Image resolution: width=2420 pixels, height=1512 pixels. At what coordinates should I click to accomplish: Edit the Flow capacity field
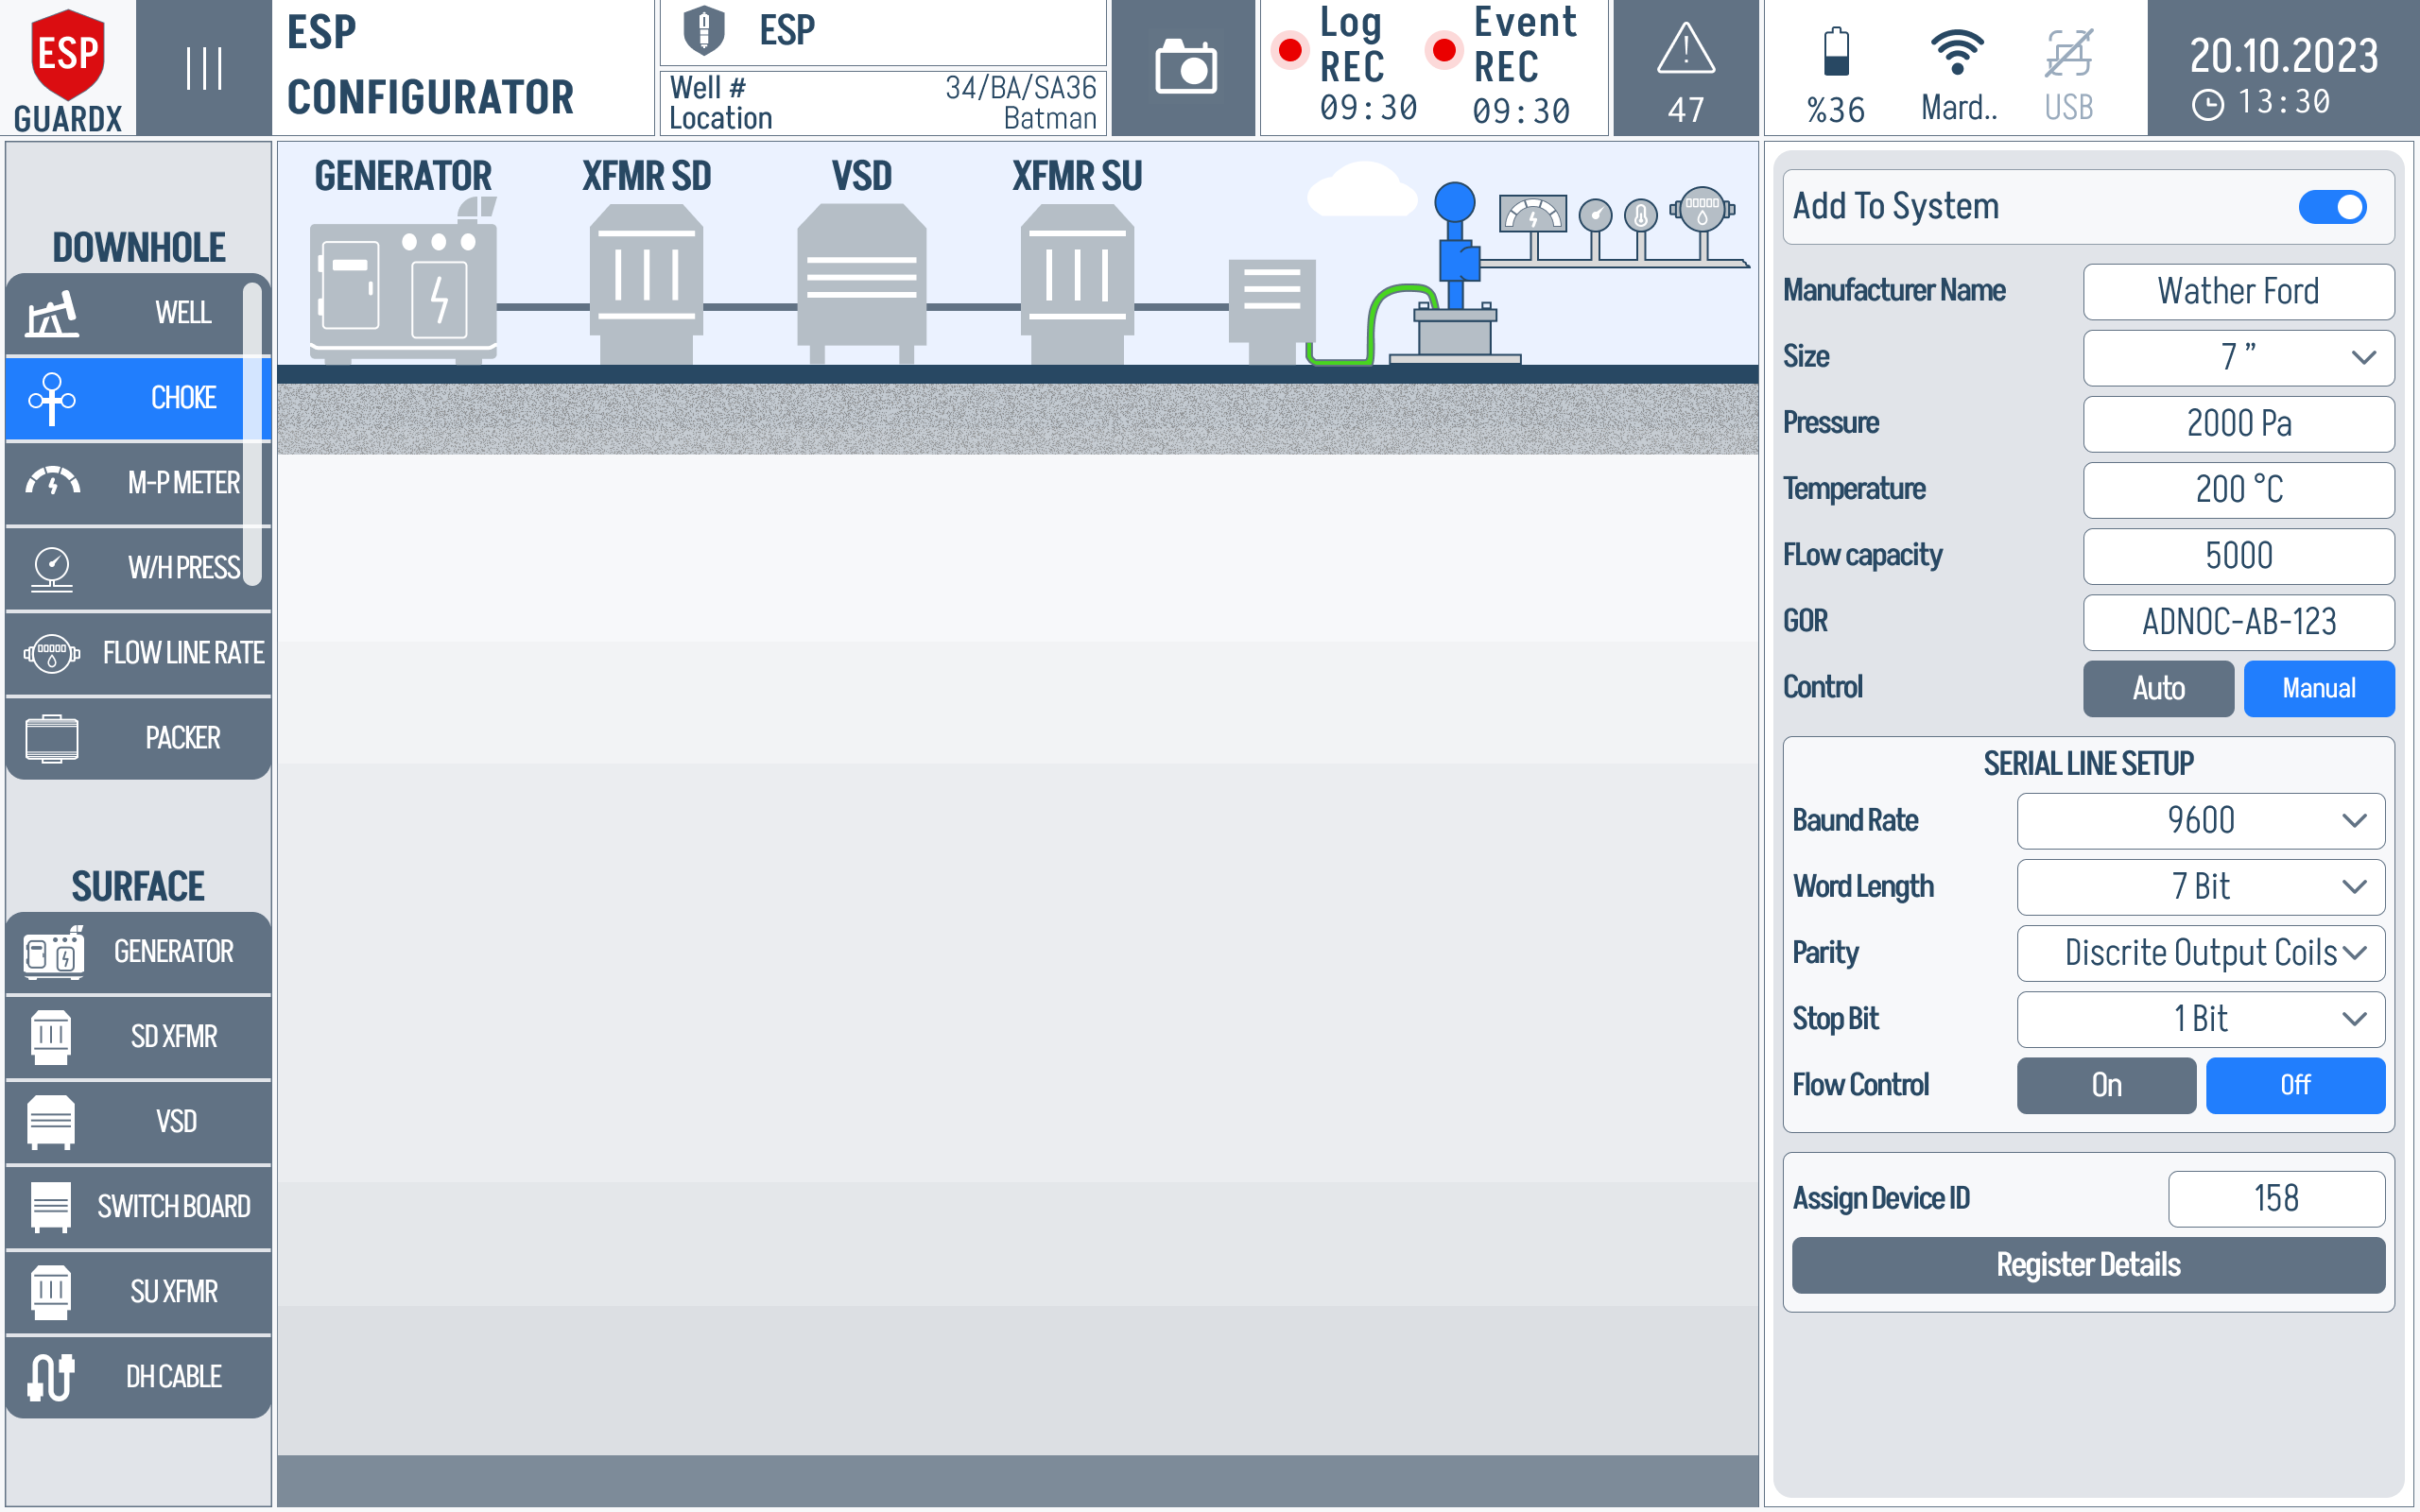coord(2238,555)
